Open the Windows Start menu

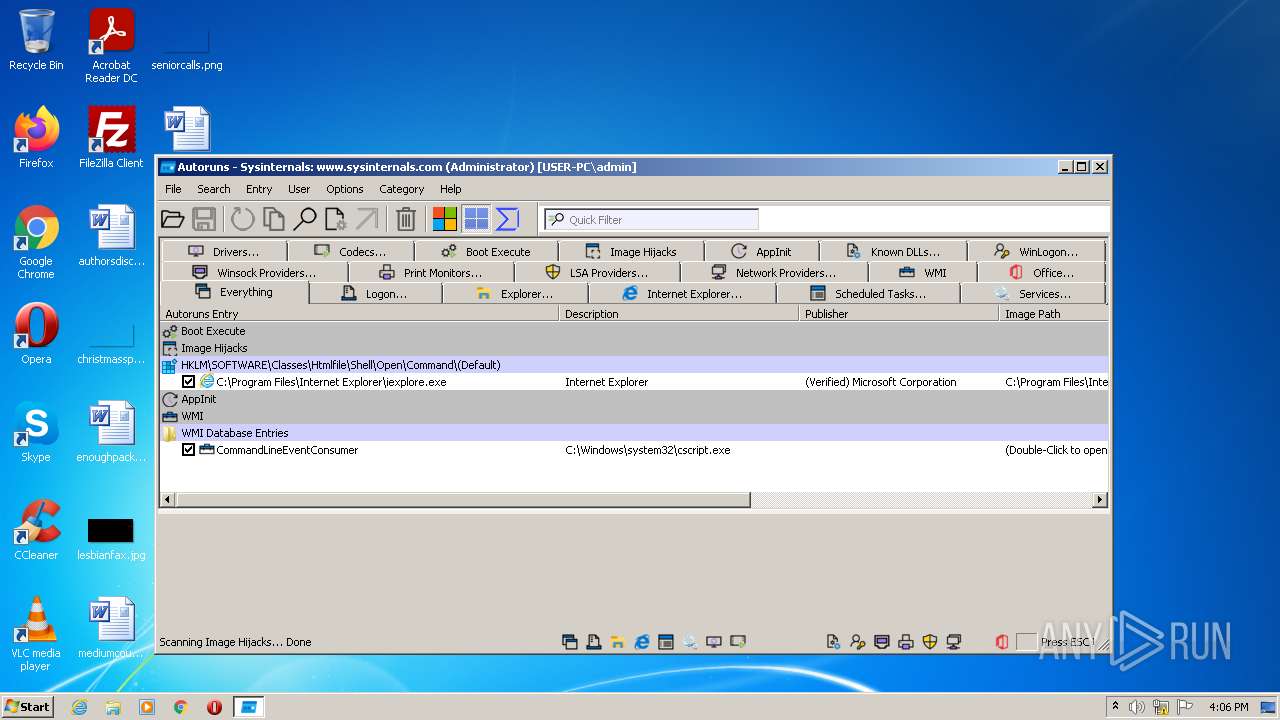[27, 706]
